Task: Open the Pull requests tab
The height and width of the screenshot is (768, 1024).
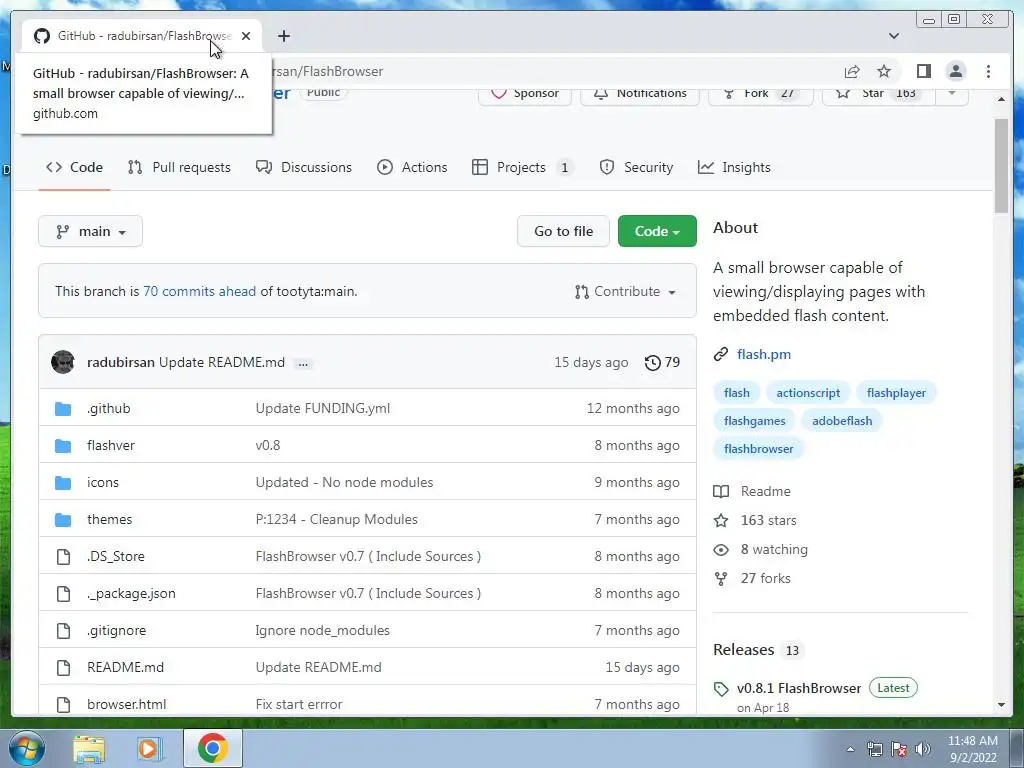Action: click(x=179, y=167)
